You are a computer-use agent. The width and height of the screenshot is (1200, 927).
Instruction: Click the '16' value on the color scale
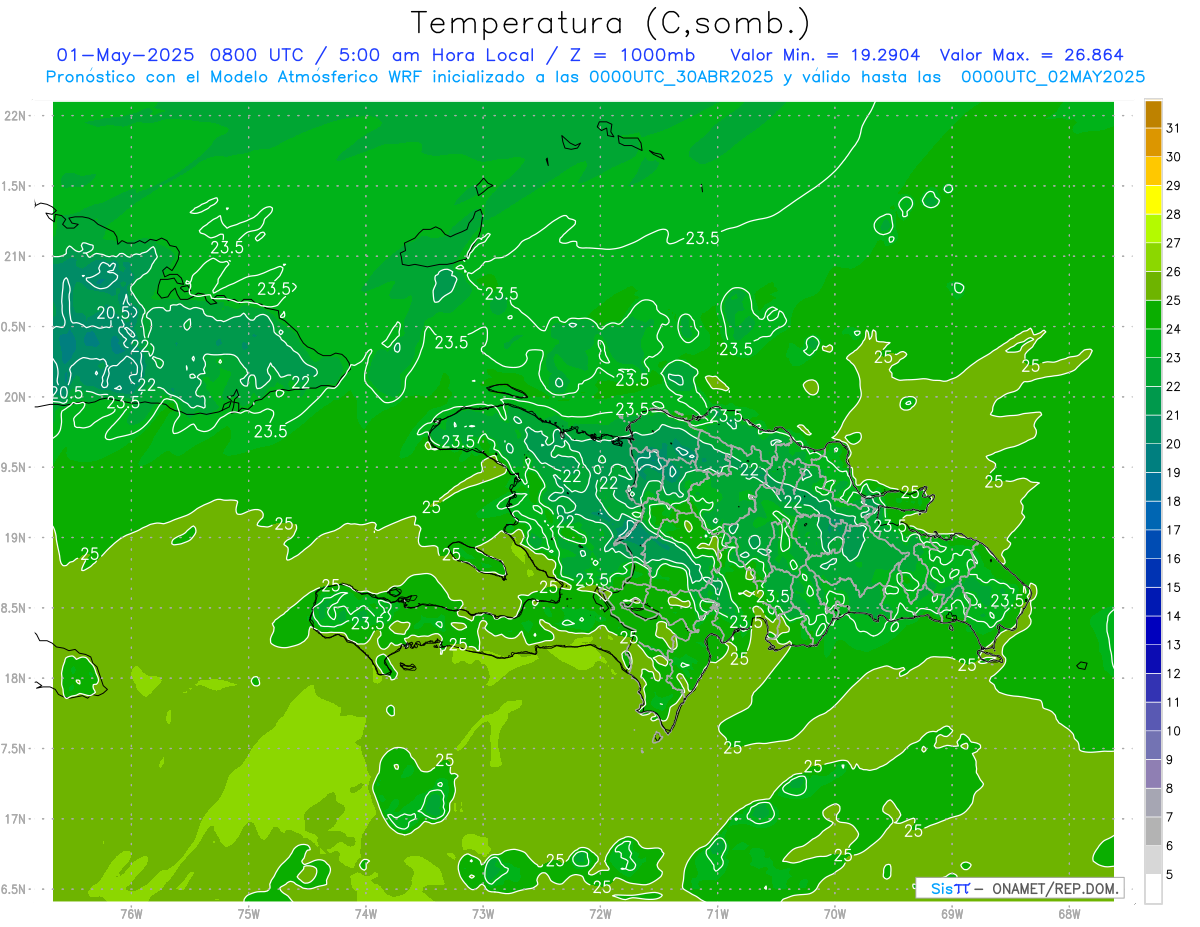(1174, 558)
